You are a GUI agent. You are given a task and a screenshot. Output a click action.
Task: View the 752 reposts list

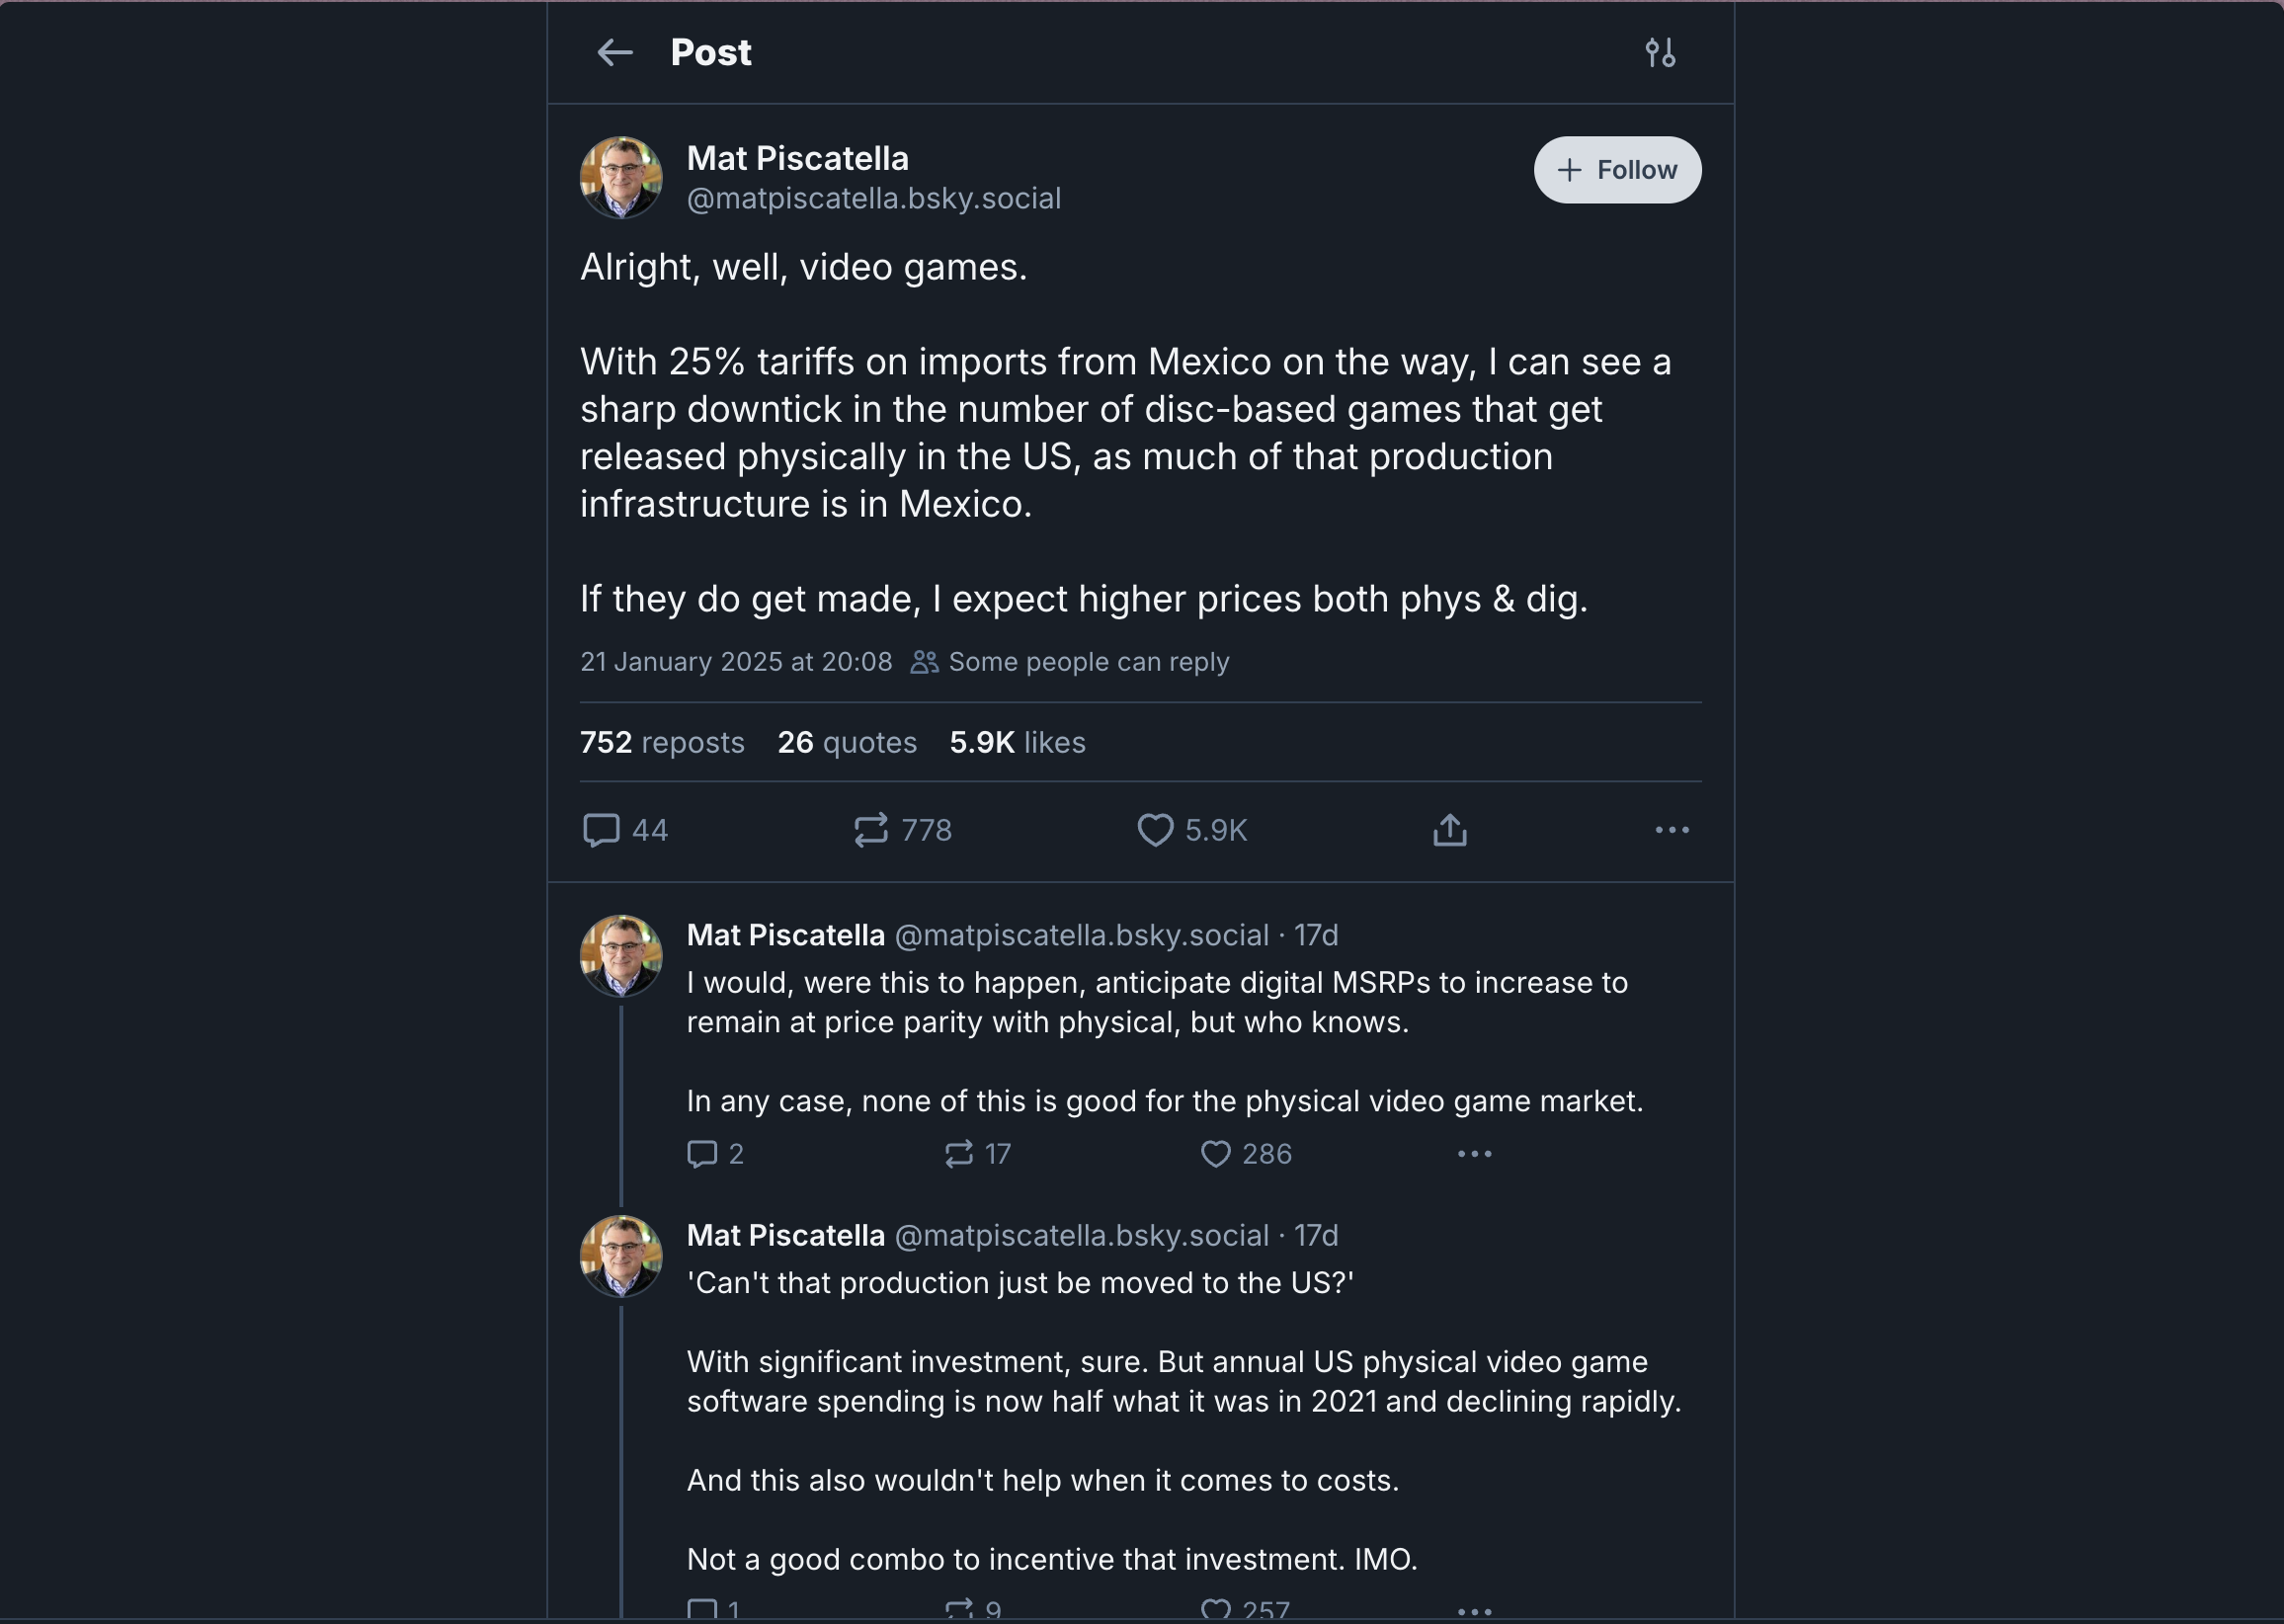coord(662,742)
